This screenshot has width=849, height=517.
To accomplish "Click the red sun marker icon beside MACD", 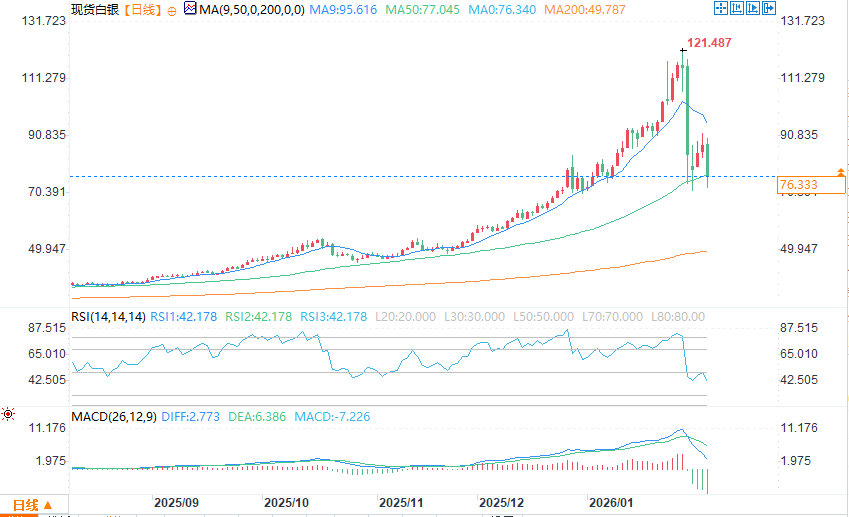I will point(8,415).
